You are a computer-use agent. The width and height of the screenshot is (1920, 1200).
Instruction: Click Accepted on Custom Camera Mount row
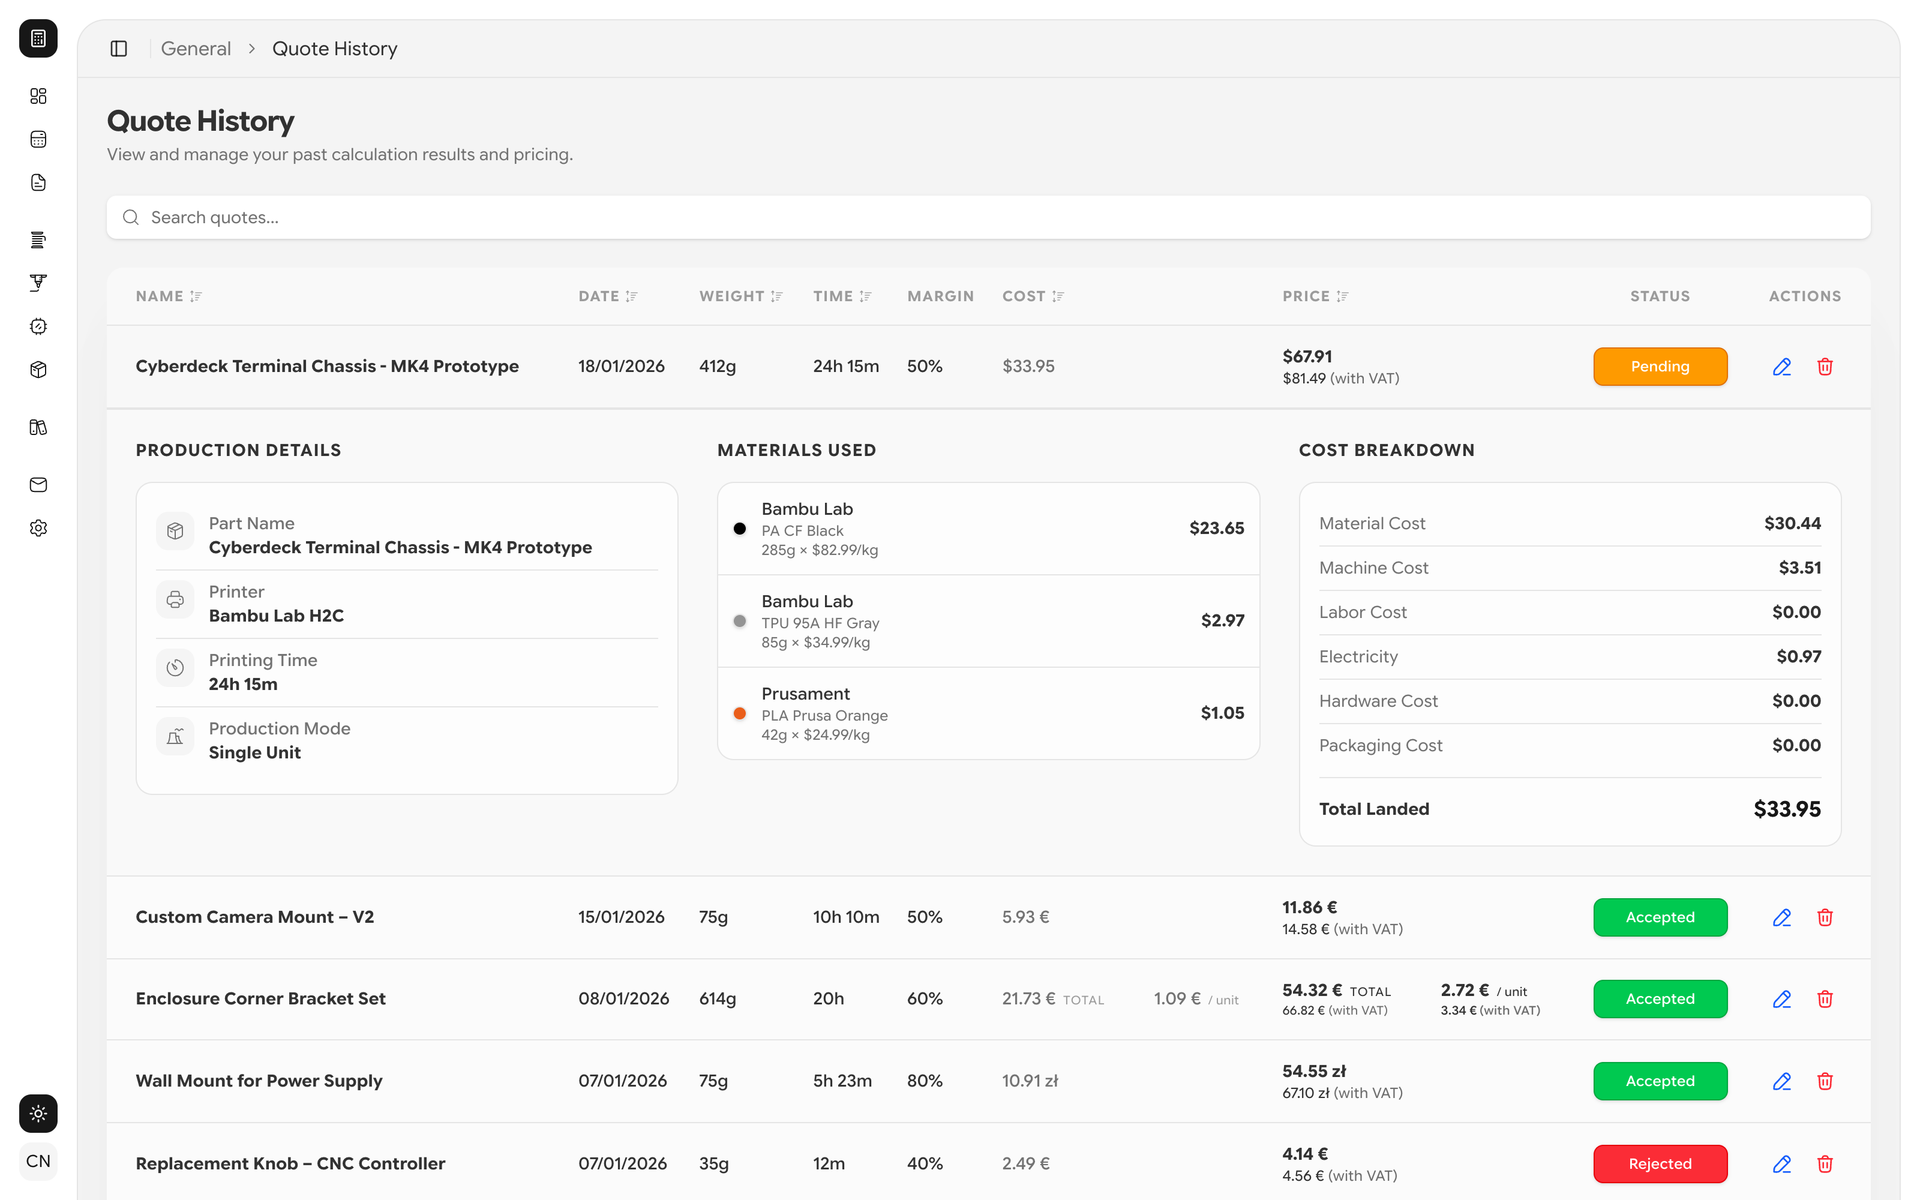[1660, 917]
